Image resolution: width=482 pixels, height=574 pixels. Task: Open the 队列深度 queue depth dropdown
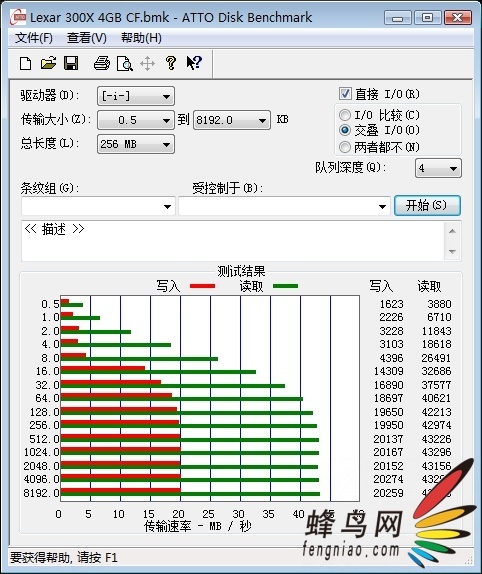click(x=438, y=168)
